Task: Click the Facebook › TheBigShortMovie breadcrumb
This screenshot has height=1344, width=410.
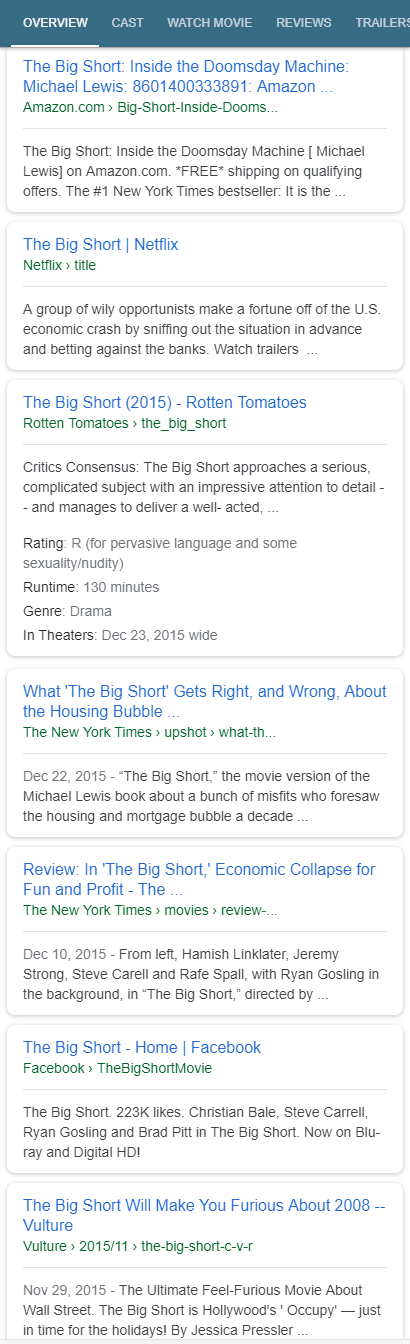Action: click(x=117, y=1068)
